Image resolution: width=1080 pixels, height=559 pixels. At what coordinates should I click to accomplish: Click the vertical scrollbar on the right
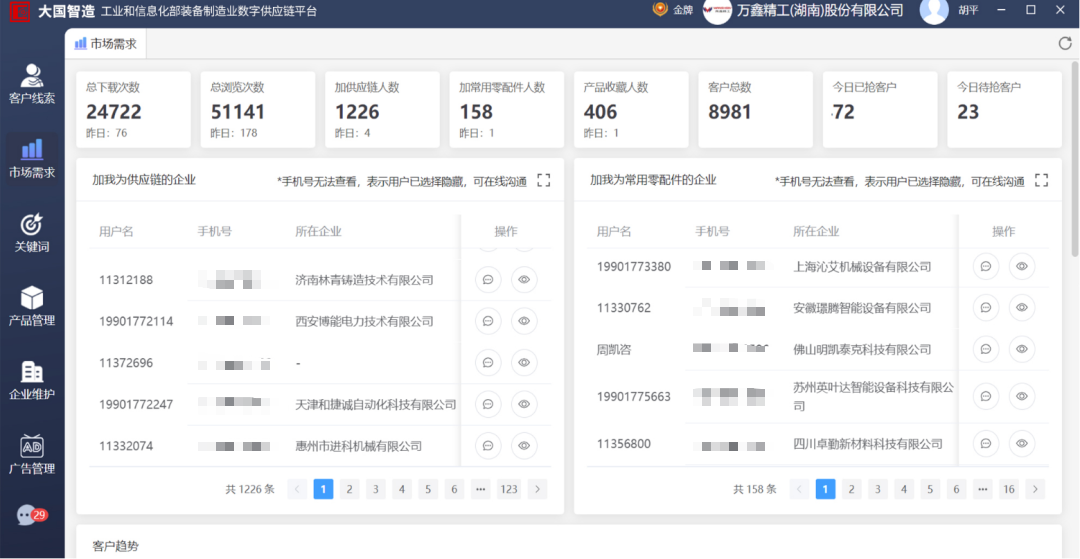[1075, 200]
